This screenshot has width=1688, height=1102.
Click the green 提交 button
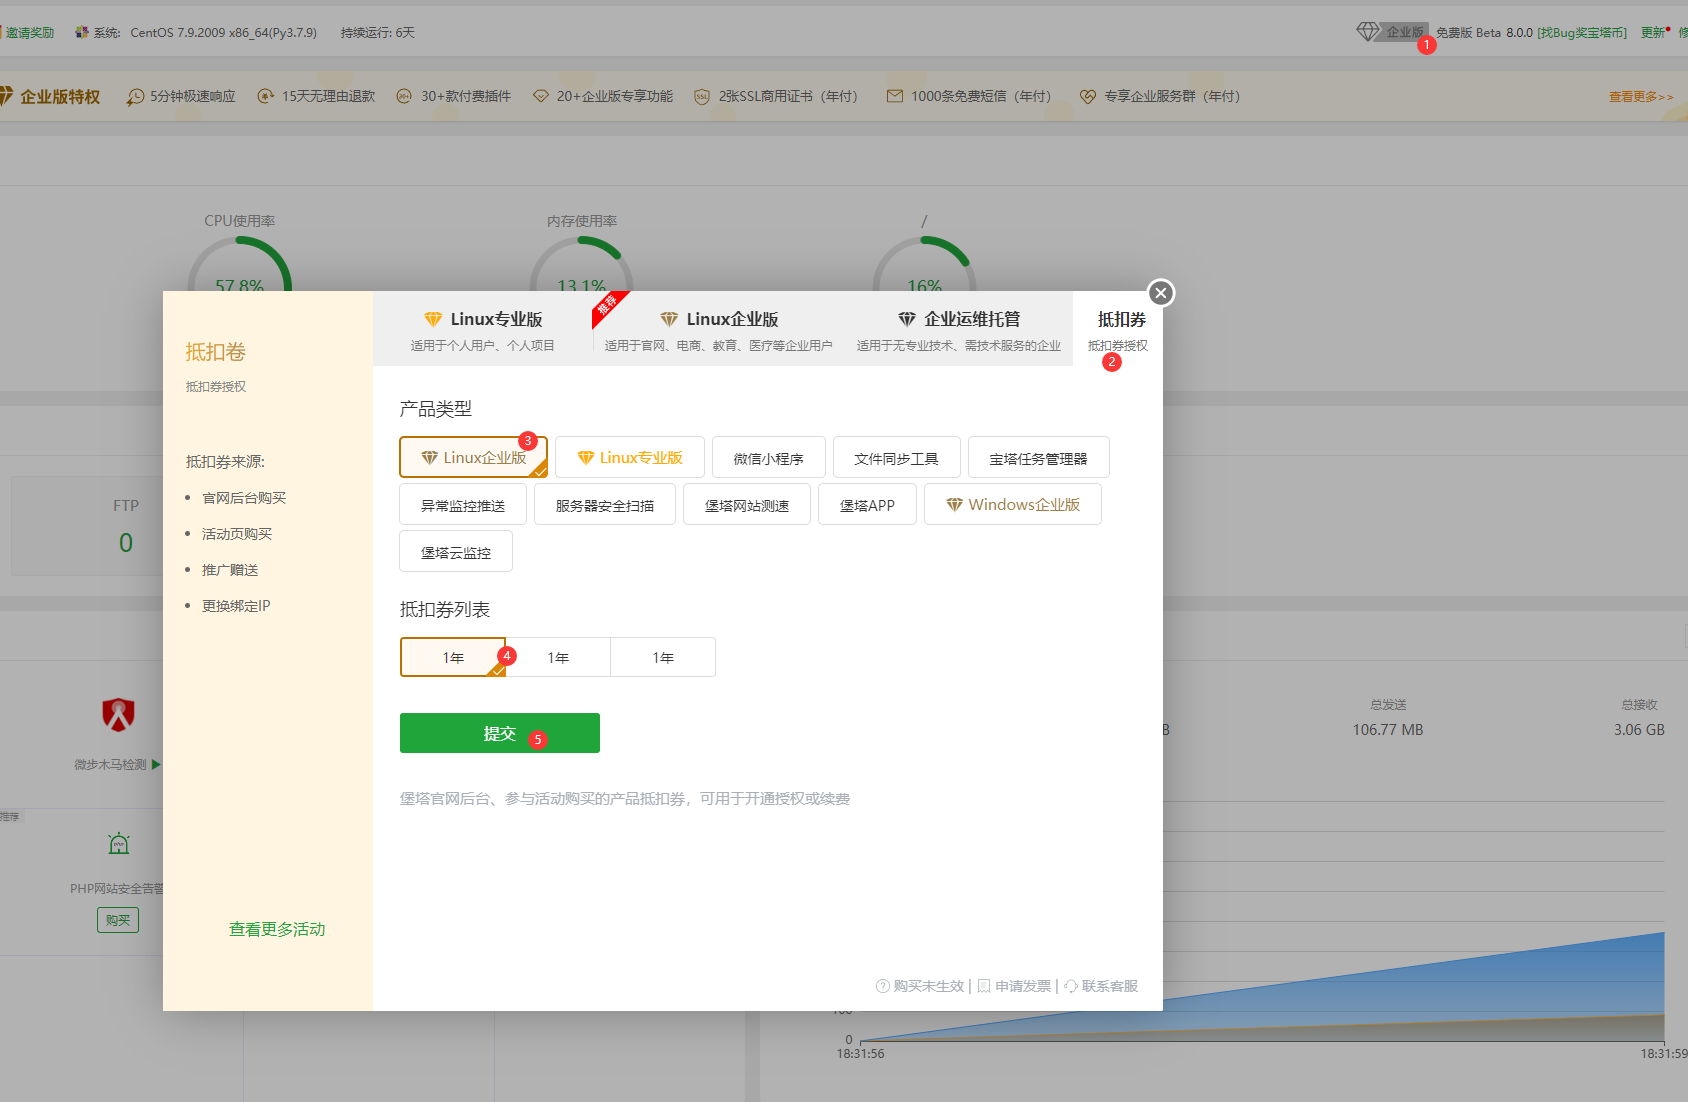coord(500,733)
